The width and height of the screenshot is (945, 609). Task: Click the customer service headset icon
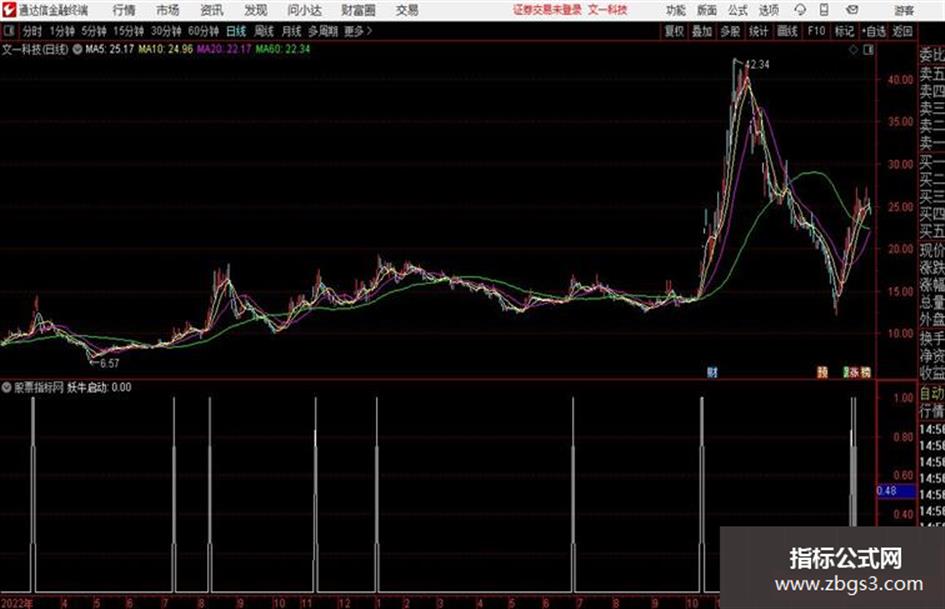pyautogui.click(x=800, y=10)
